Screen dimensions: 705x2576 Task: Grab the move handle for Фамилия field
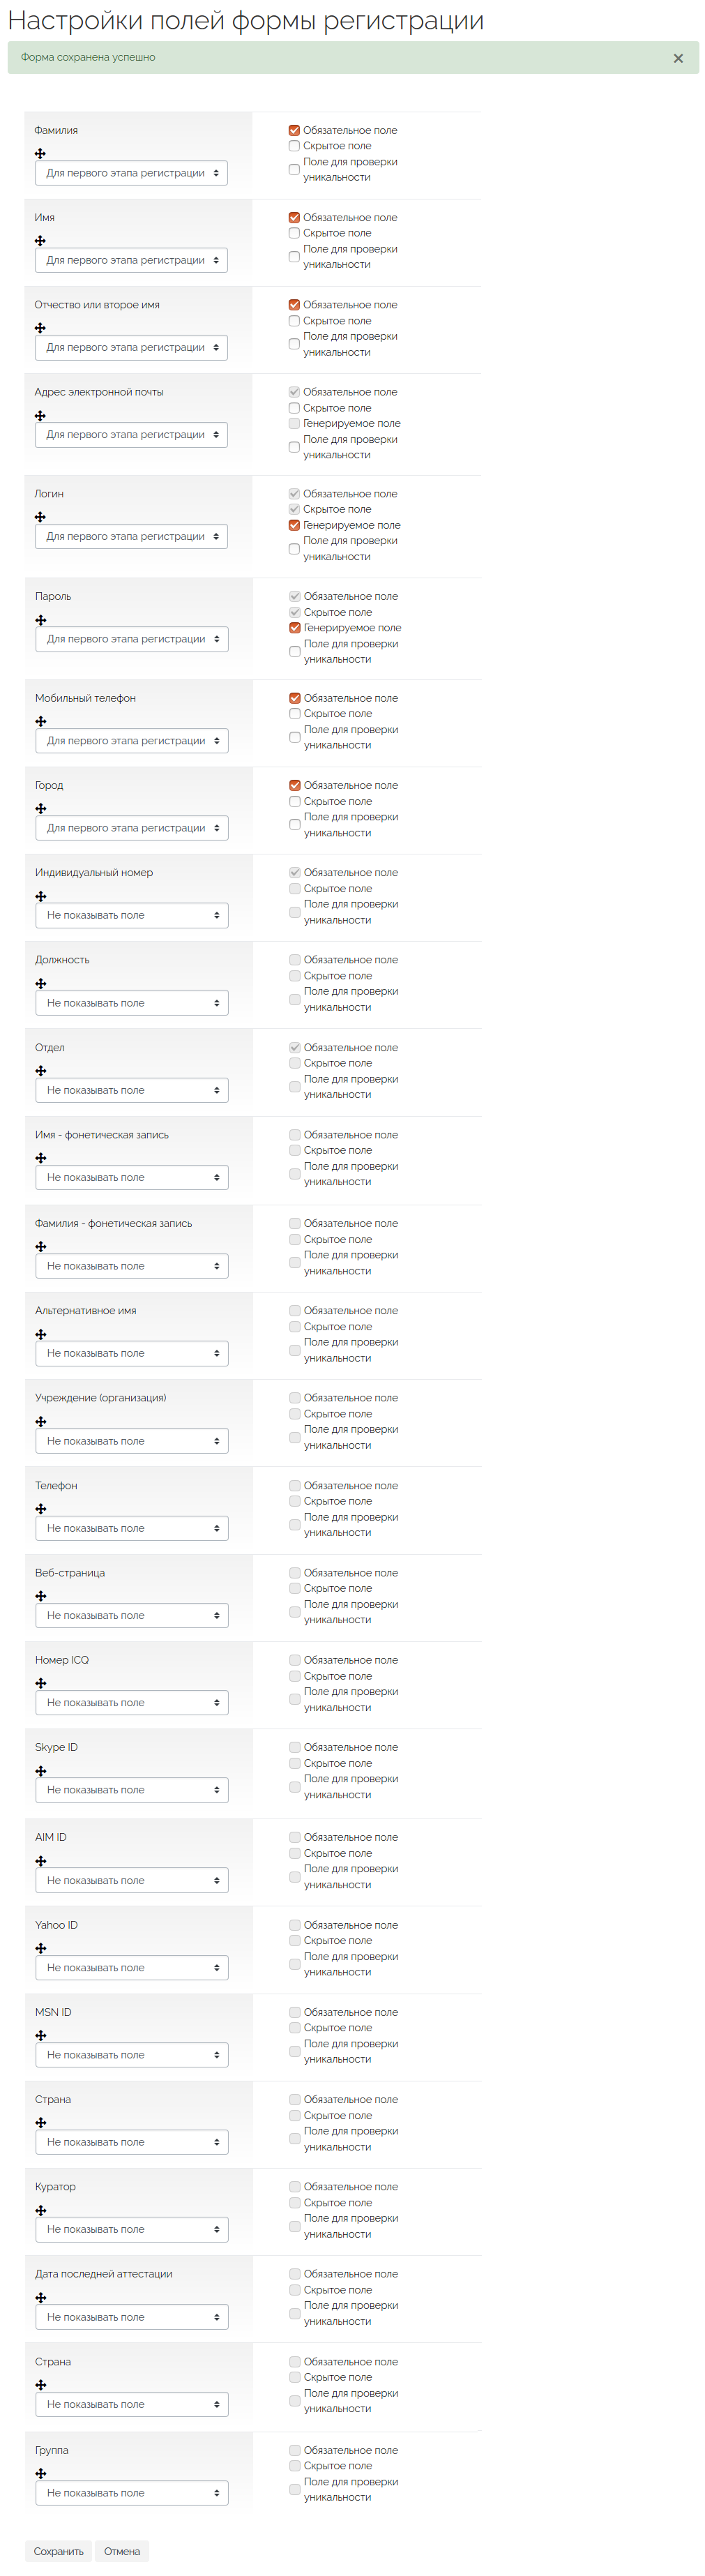point(40,154)
